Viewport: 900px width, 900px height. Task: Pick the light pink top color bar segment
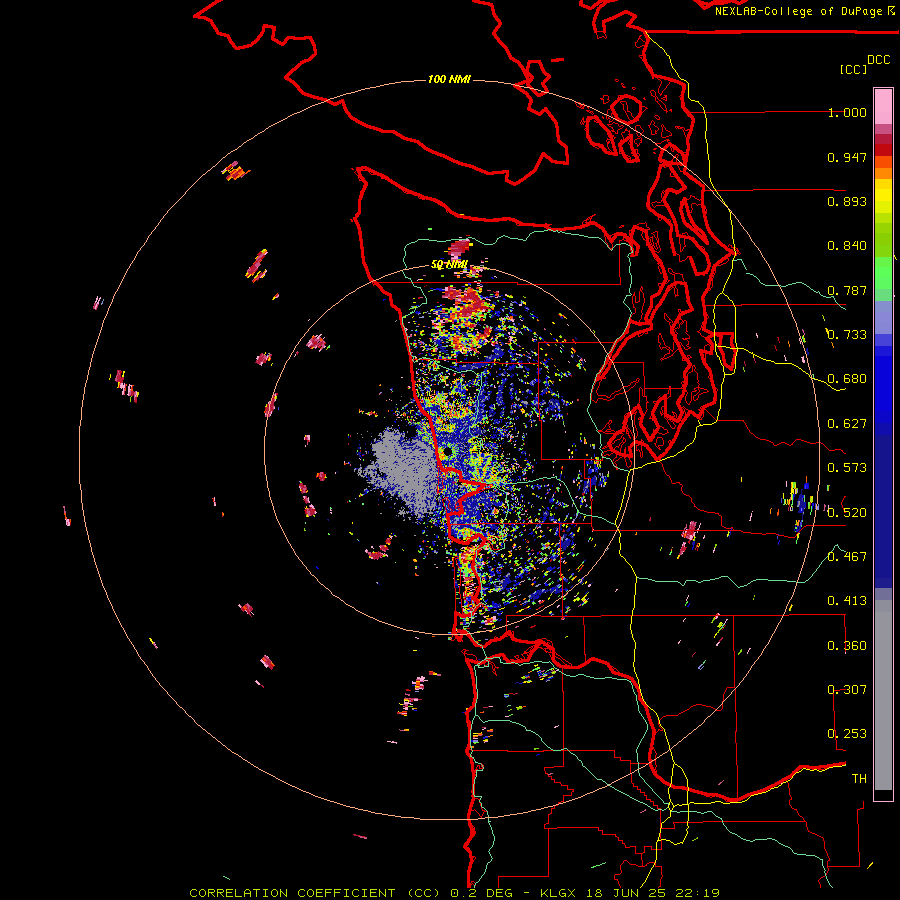[x=883, y=107]
